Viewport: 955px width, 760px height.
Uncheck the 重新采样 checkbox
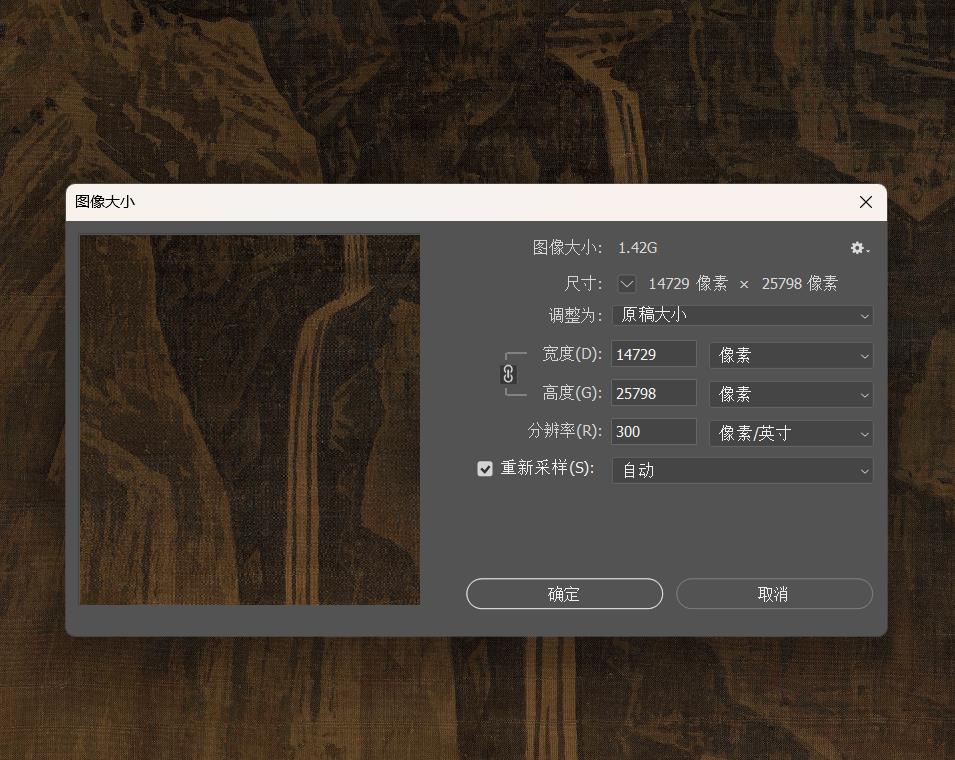click(485, 468)
